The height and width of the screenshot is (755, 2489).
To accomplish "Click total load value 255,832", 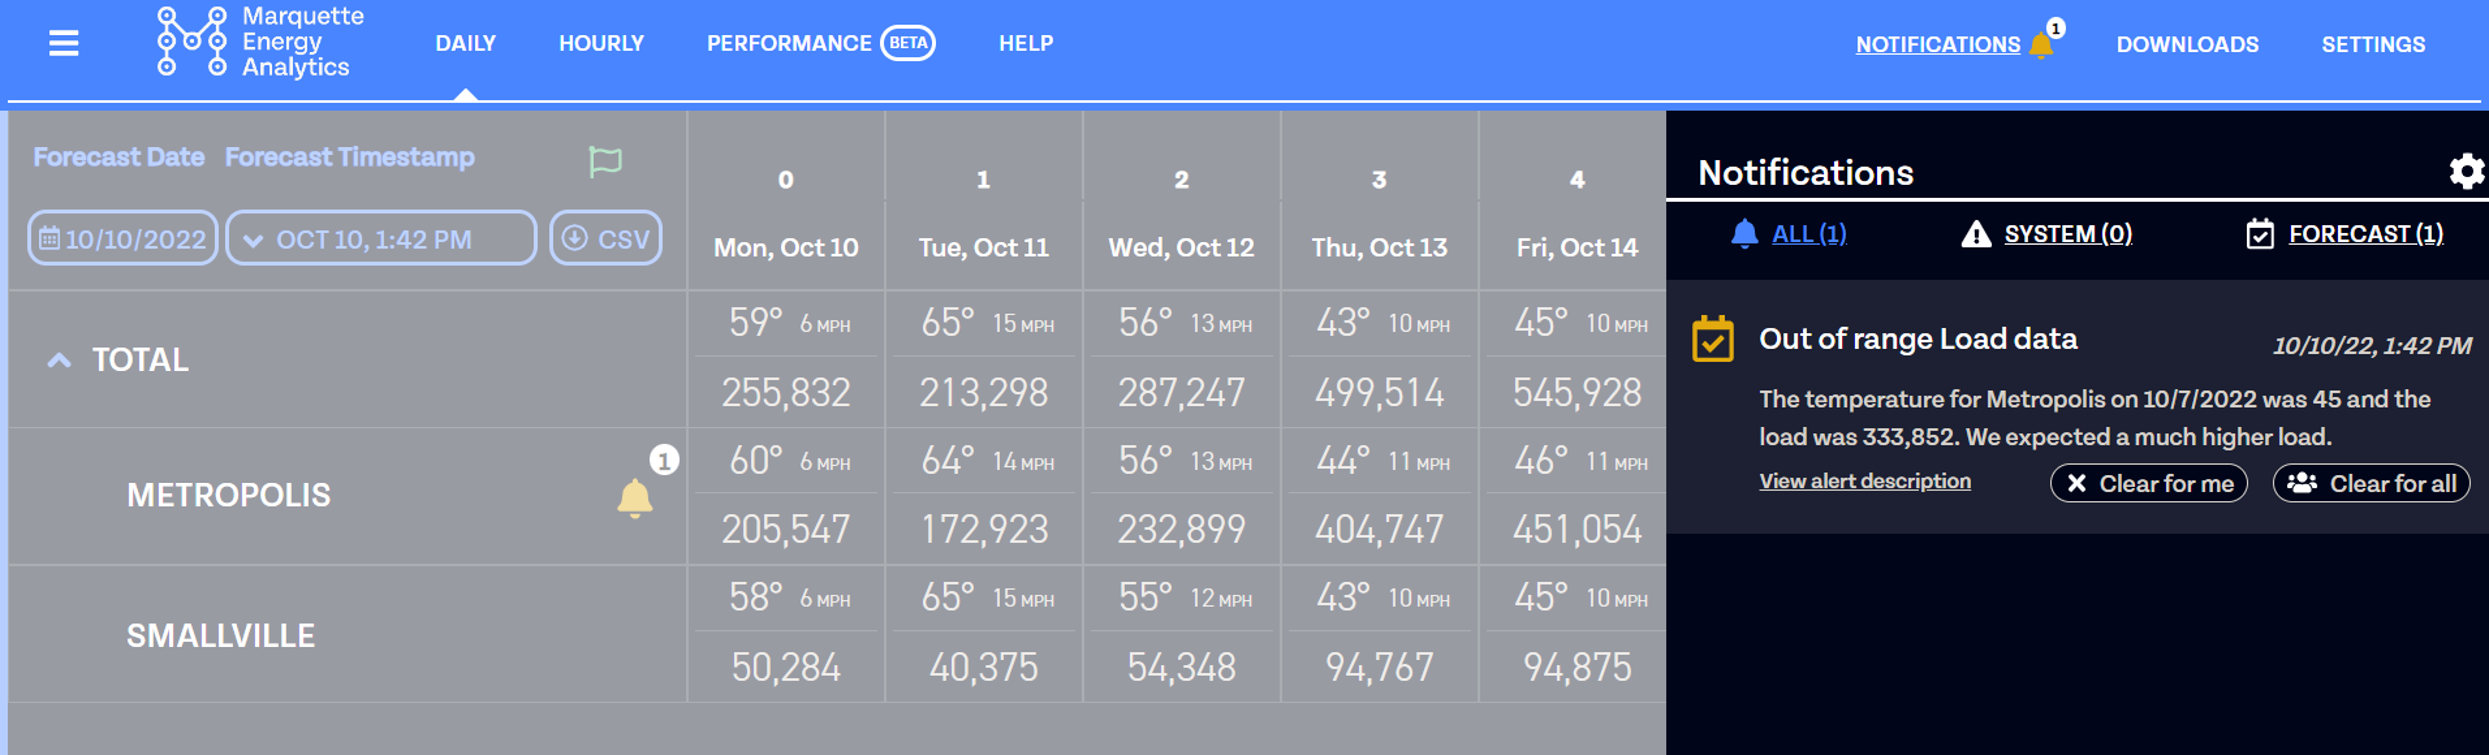I will point(786,393).
